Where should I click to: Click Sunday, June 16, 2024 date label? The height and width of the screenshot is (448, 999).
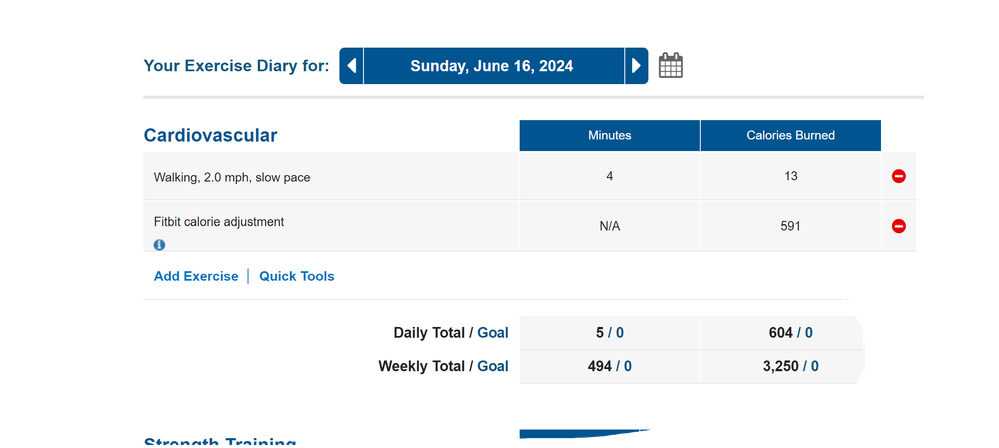[491, 66]
